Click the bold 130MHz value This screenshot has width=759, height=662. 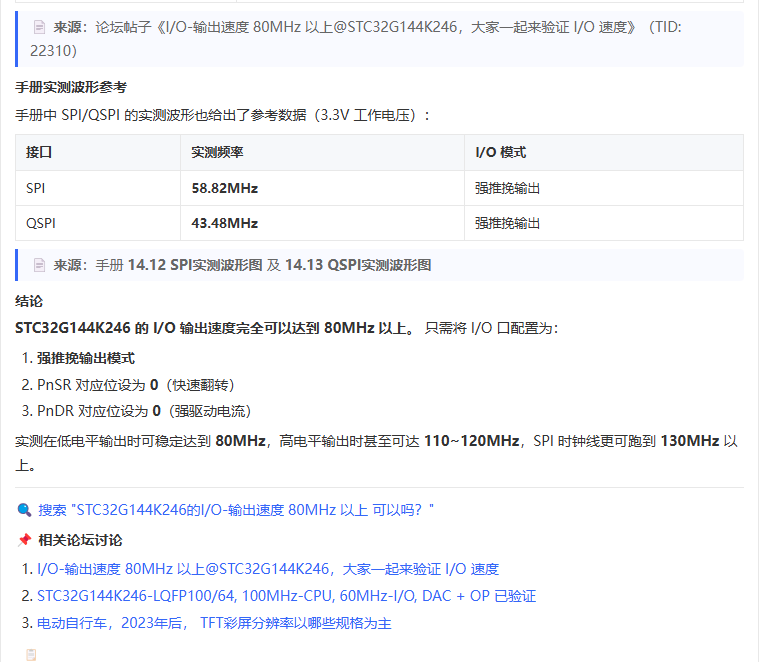click(x=690, y=441)
